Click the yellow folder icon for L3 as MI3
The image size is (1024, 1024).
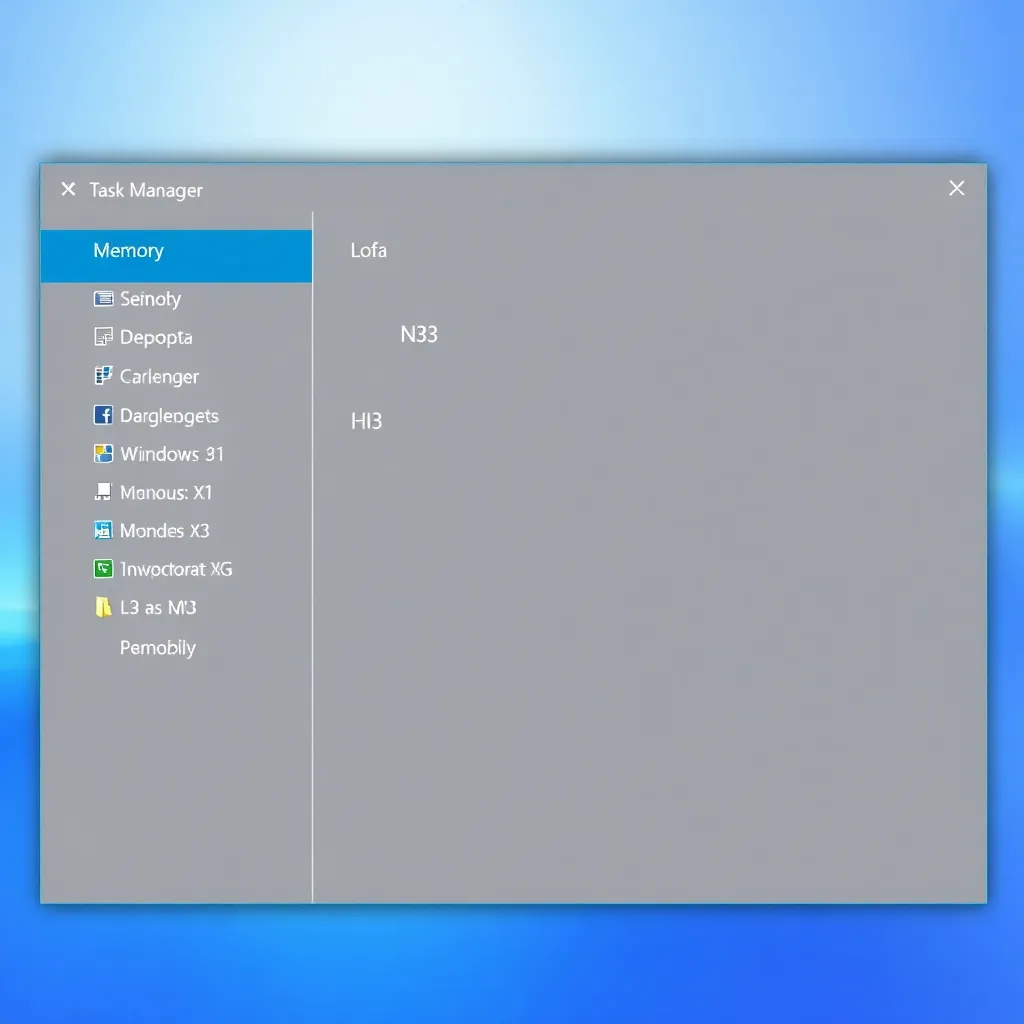tap(103, 607)
